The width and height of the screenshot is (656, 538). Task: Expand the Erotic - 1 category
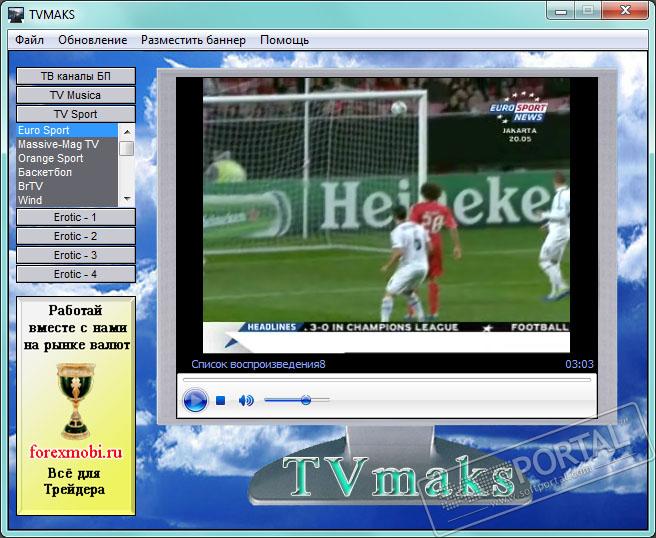76,217
